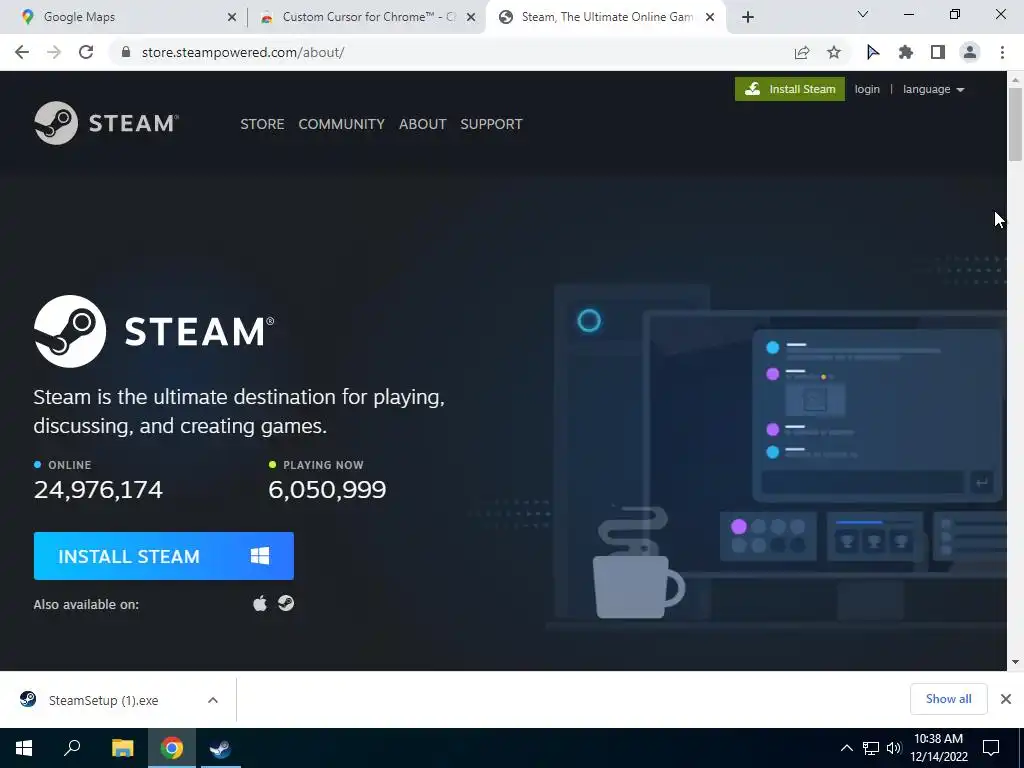1024x768 pixels.
Task: Open the SteamSetup (1).exe download
Action: tap(103, 700)
